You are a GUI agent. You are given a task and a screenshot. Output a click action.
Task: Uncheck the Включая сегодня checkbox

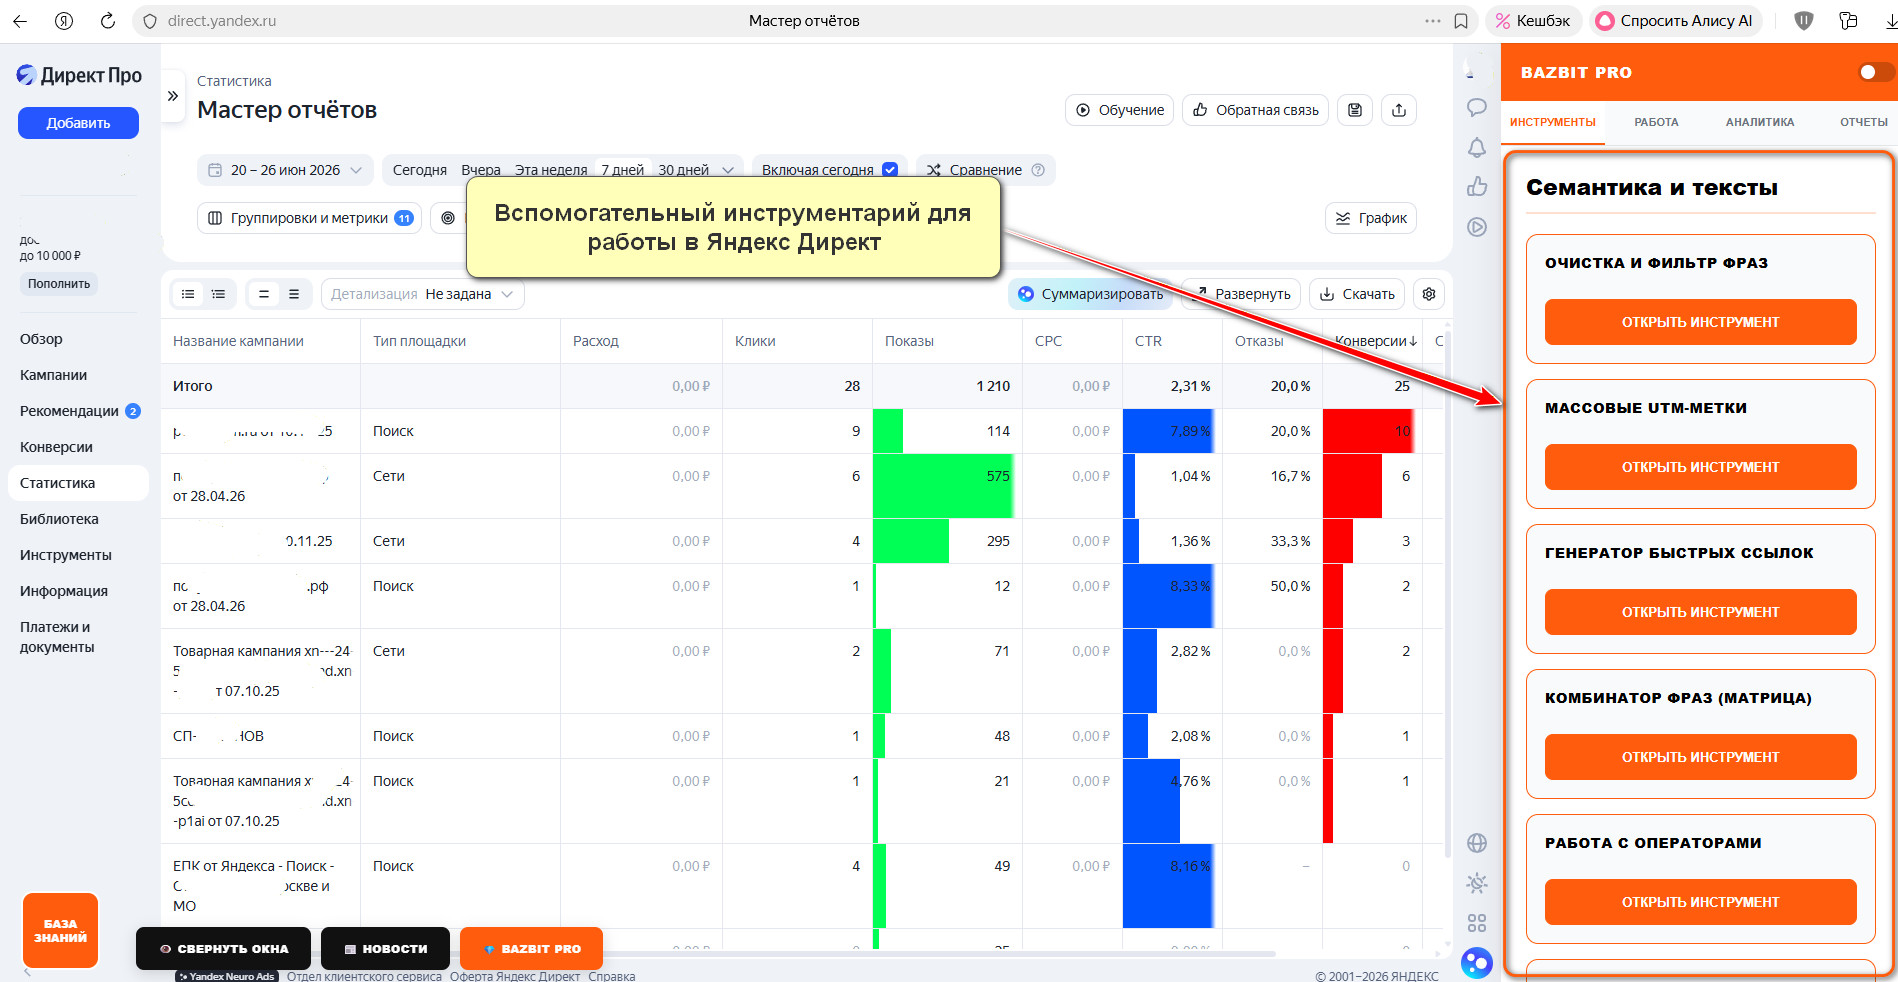tap(889, 170)
